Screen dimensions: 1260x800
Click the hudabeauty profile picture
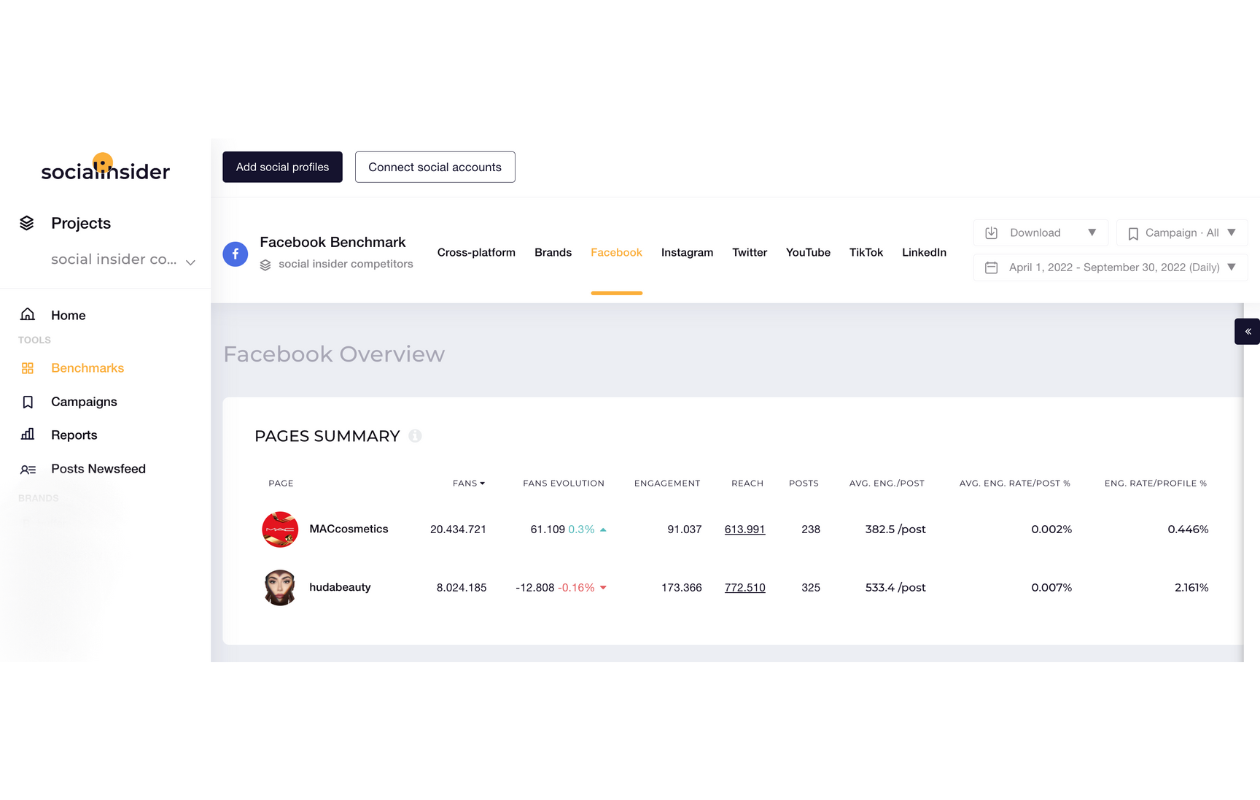pos(280,588)
